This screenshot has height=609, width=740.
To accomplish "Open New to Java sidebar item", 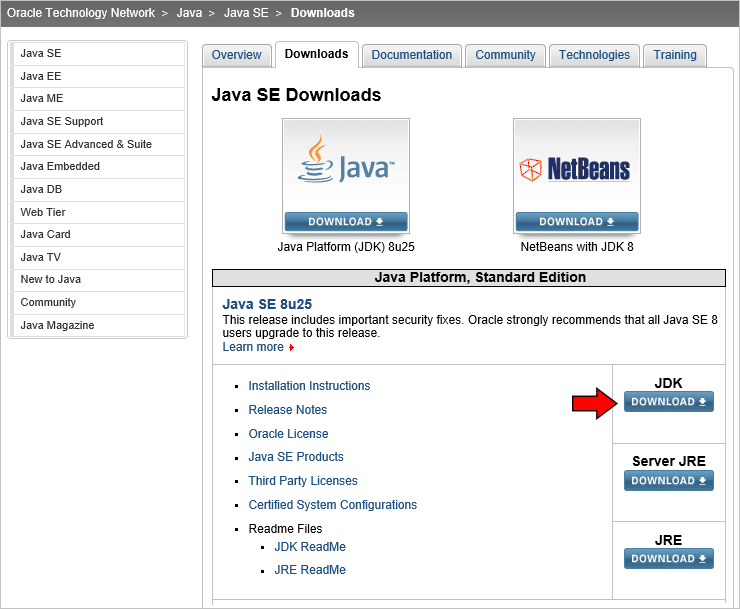I will click(x=98, y=279).
